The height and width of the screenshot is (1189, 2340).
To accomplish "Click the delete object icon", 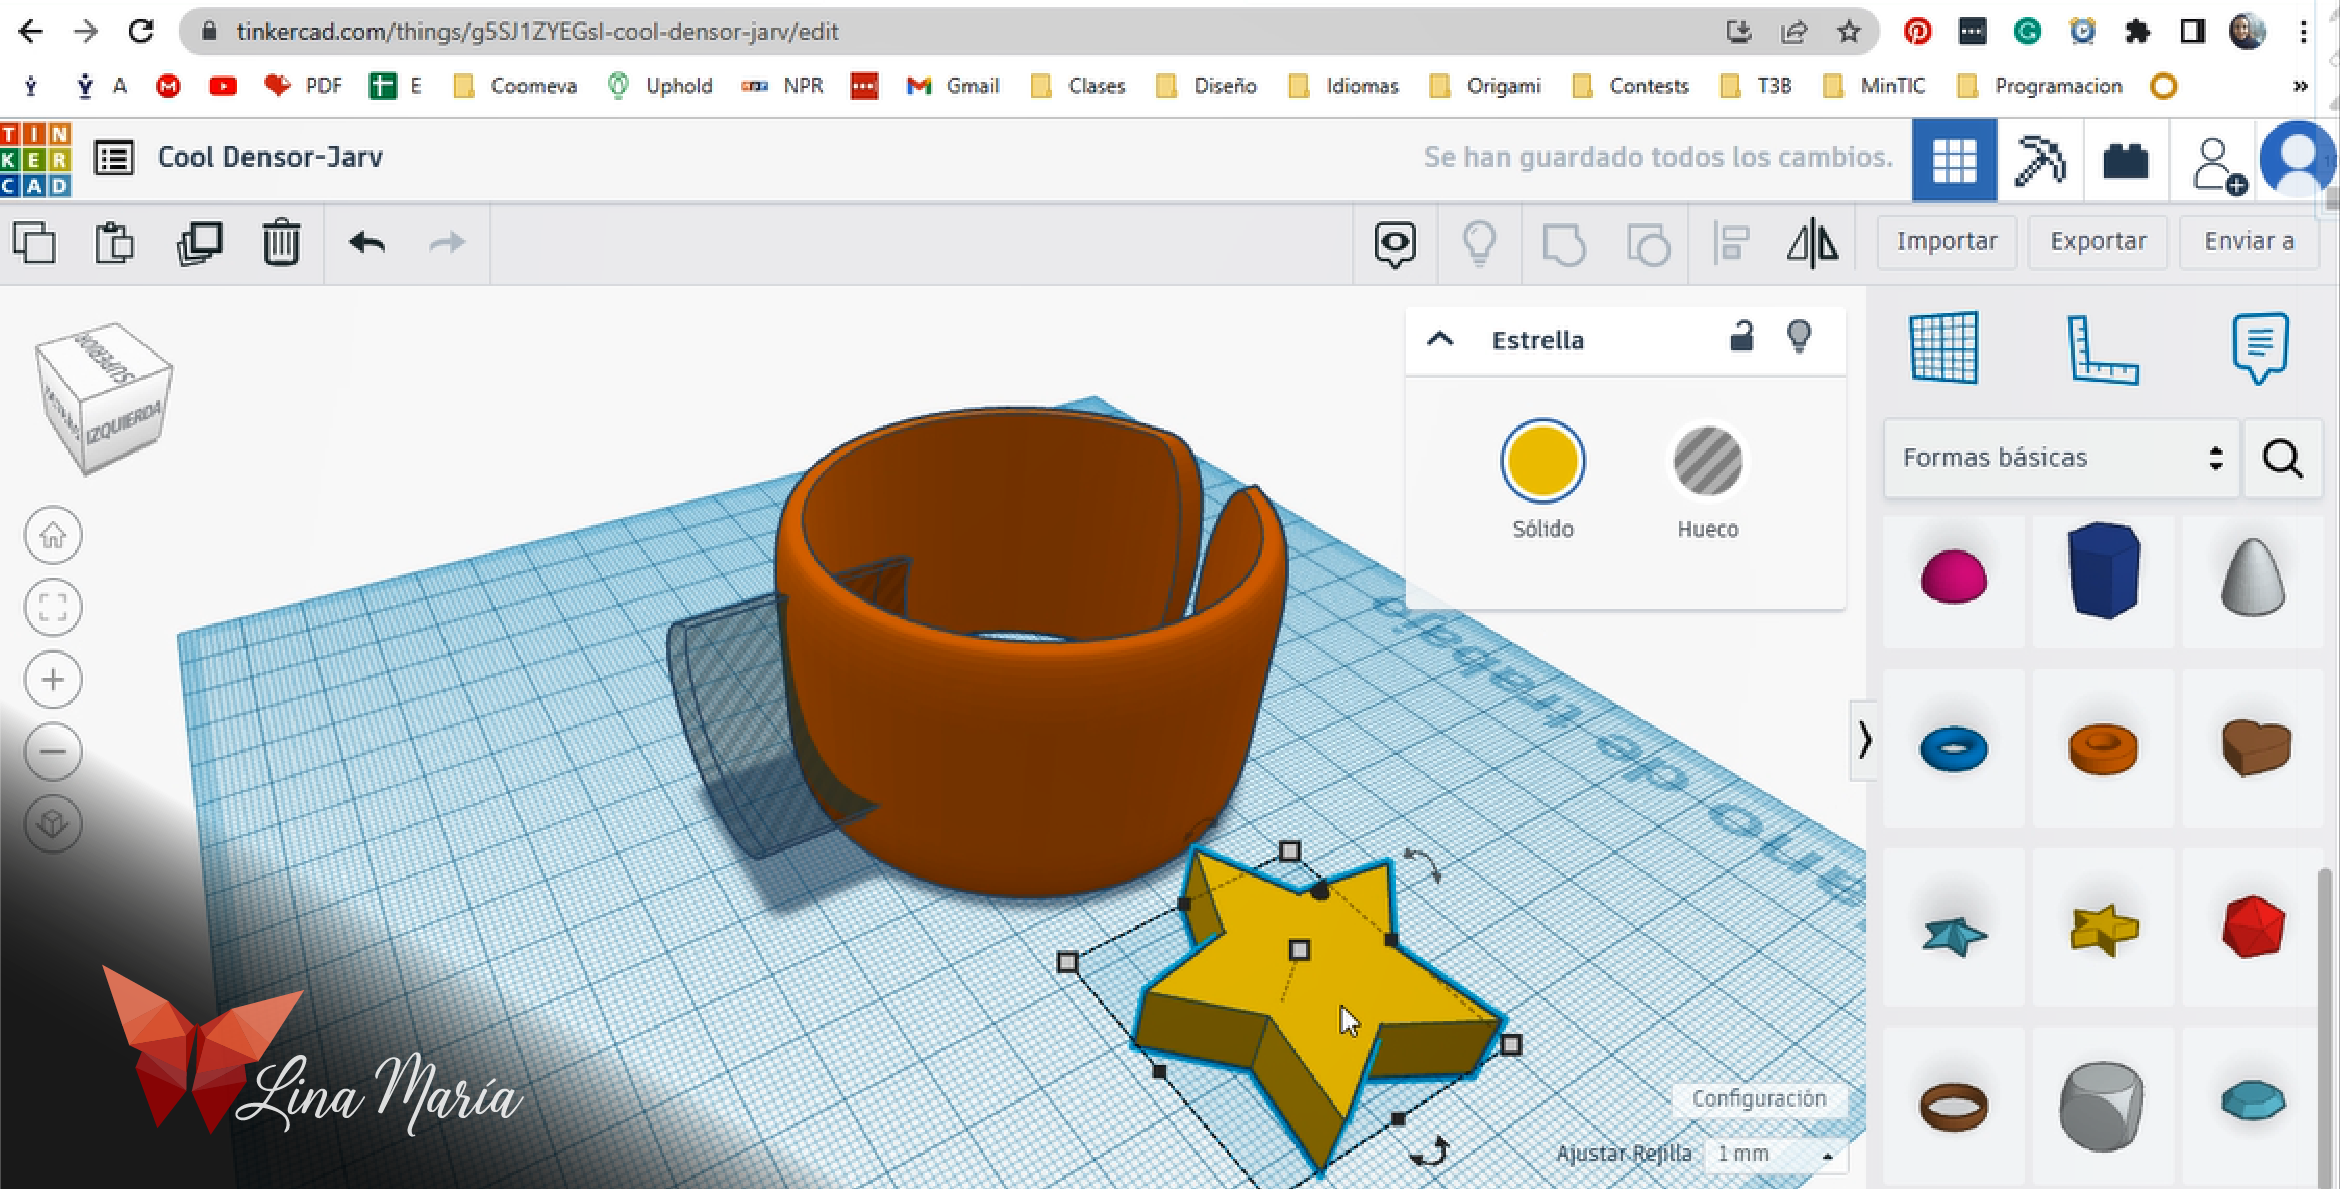I will 279,241.
